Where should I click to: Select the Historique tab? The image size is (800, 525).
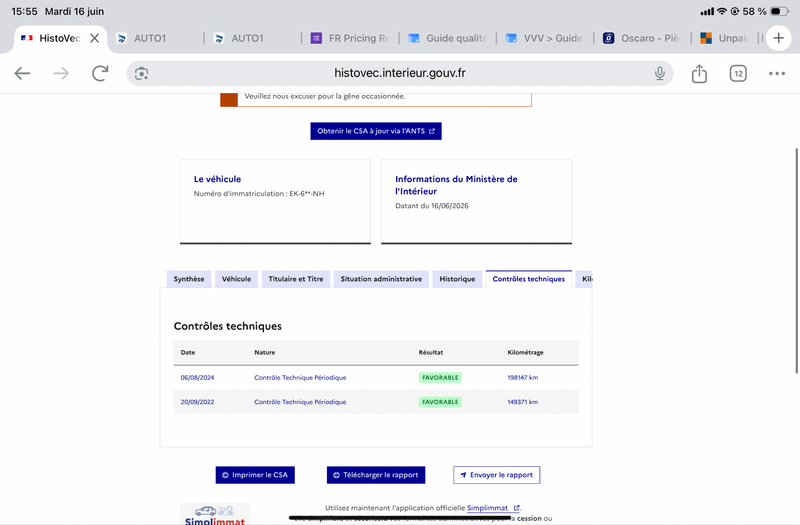tap(457, 279)
